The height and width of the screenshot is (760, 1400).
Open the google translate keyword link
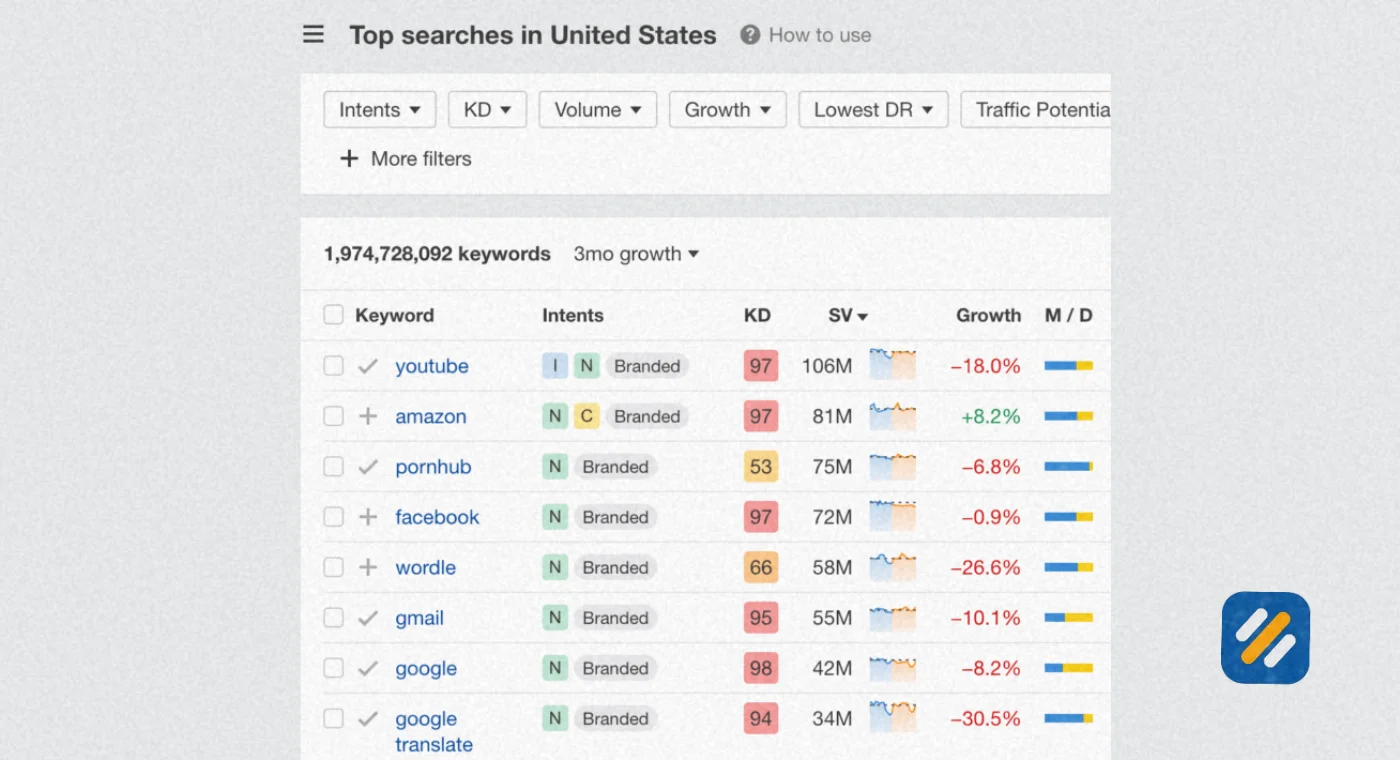click(x=434, y=731)
